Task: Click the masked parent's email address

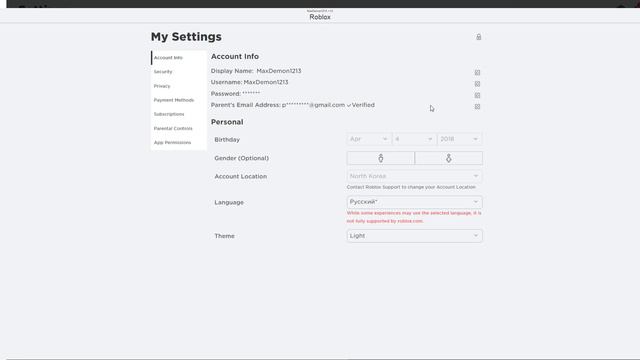Action: pyautogui.click(x=313, y=105)
